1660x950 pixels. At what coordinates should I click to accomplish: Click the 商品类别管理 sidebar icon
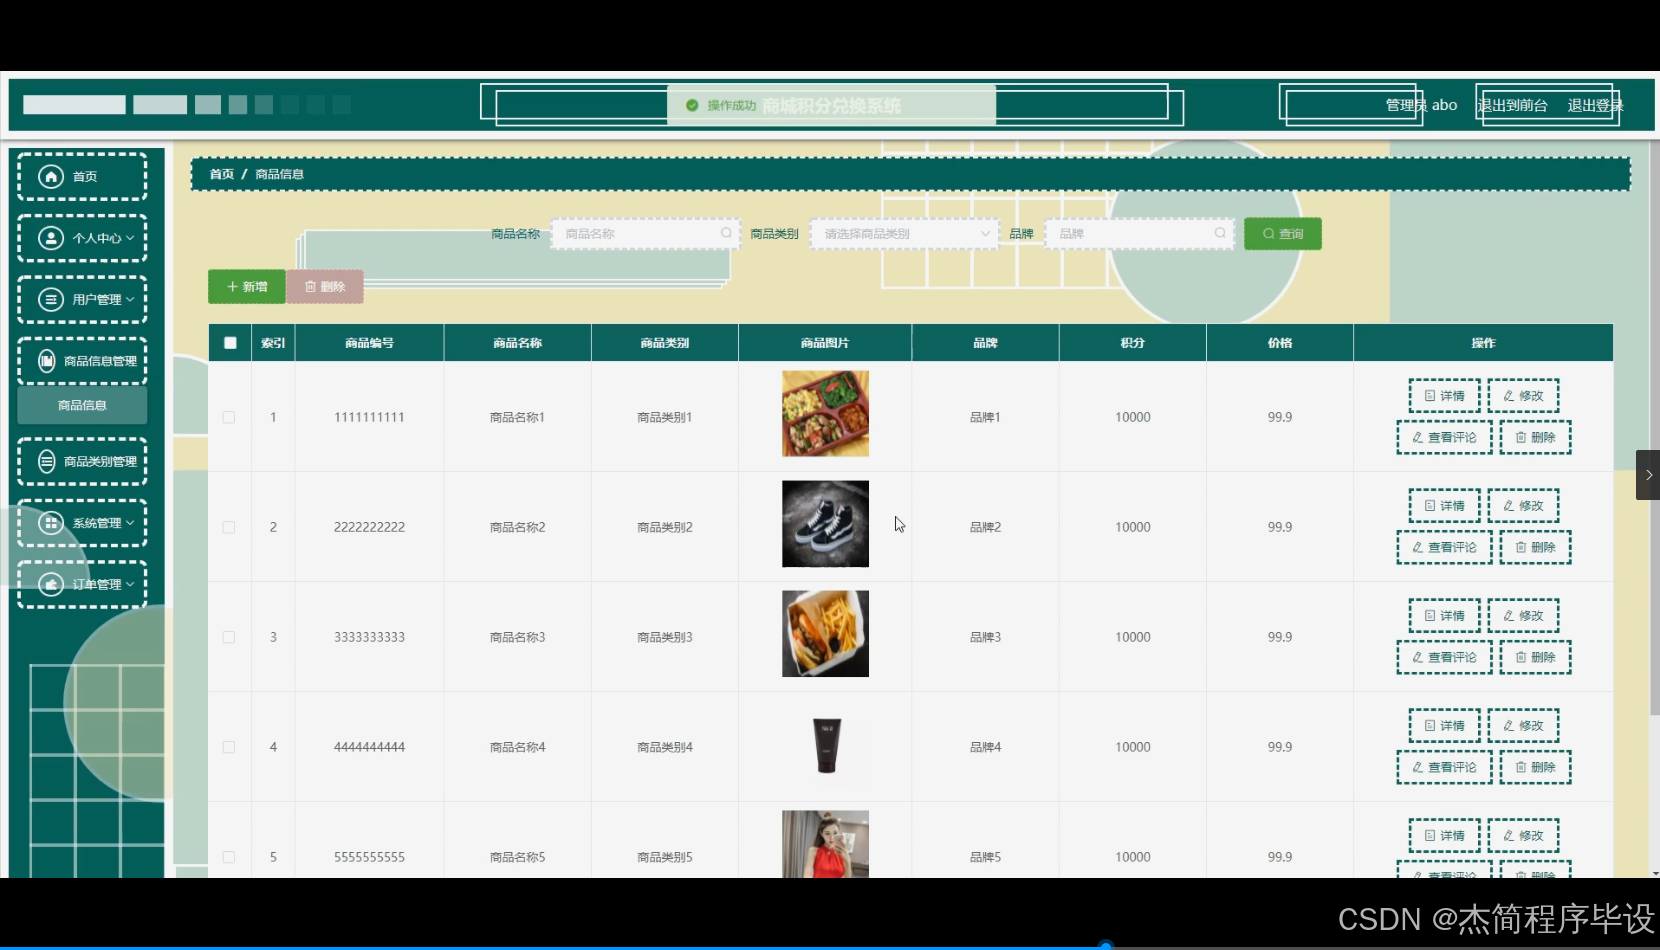47,461
